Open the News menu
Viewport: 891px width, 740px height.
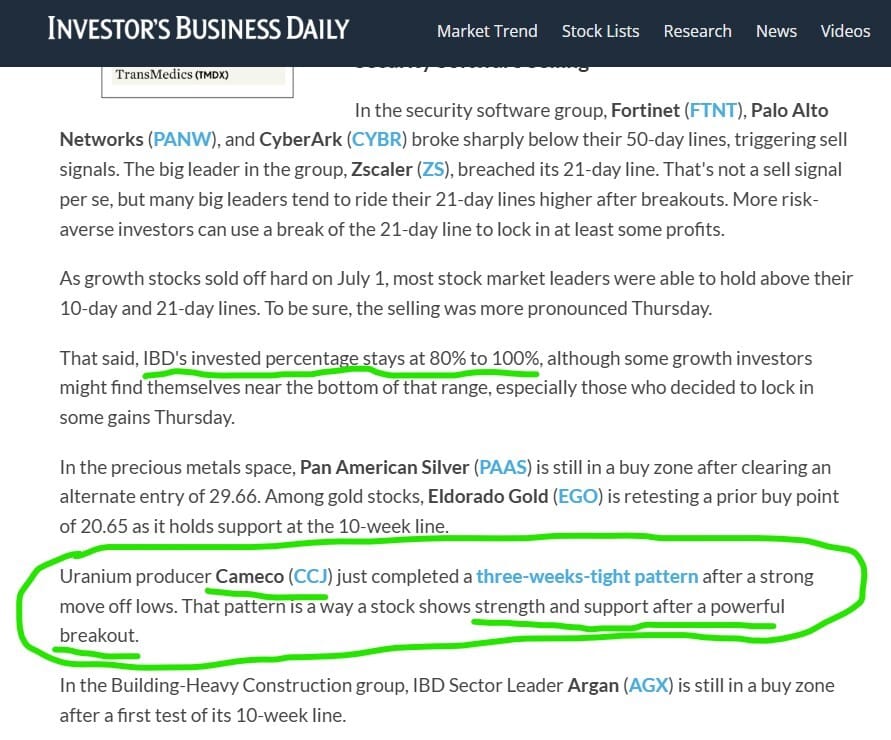coord(776,31)
